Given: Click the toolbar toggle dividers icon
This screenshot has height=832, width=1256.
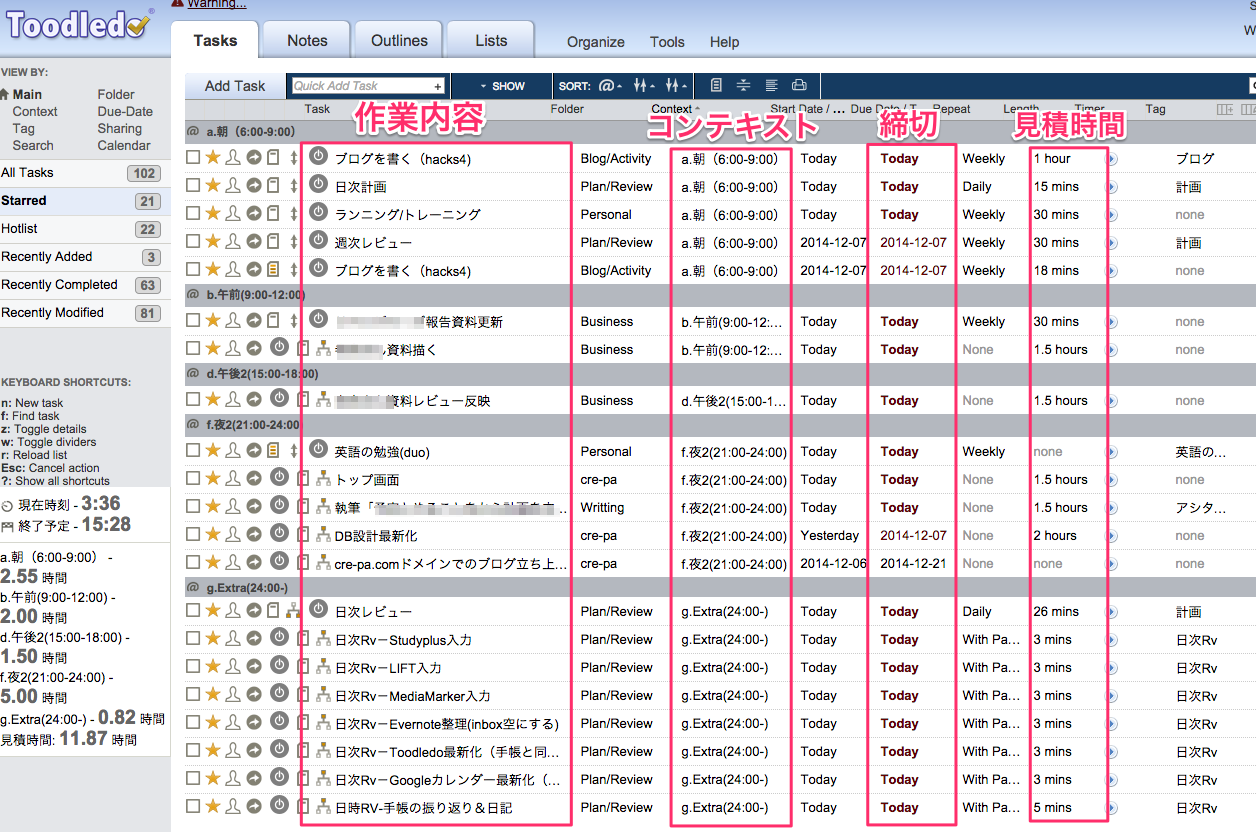Looking at the screenshot, I should click(x=743, y=86).
